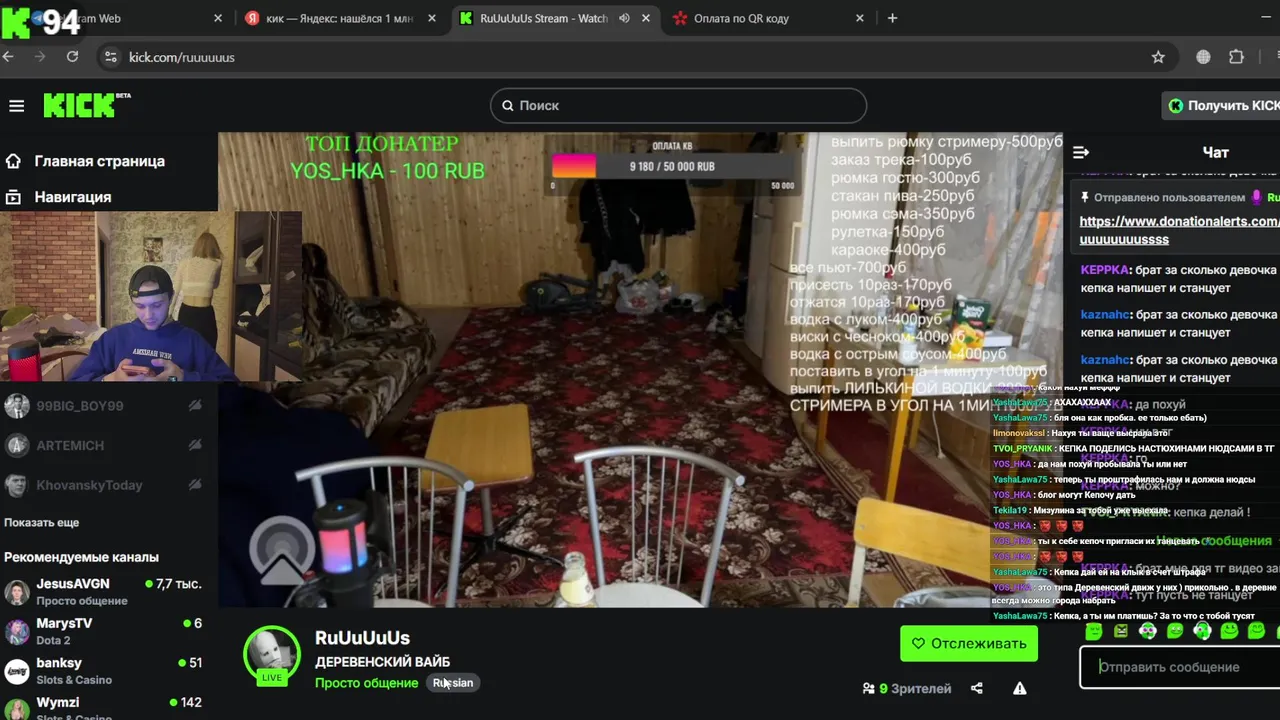Click username KEPPKA in chat
The image size is (1280, 720).
point(1105,270)
